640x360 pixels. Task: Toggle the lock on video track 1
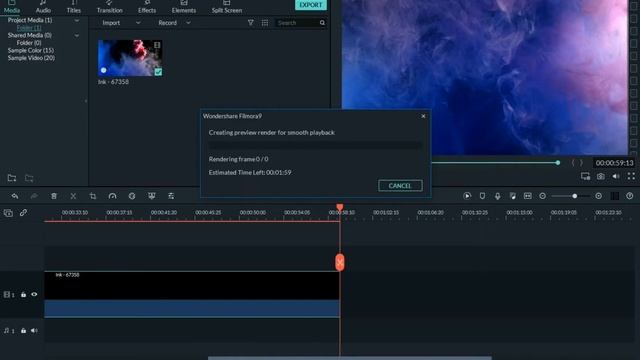[x=23, y=294]
